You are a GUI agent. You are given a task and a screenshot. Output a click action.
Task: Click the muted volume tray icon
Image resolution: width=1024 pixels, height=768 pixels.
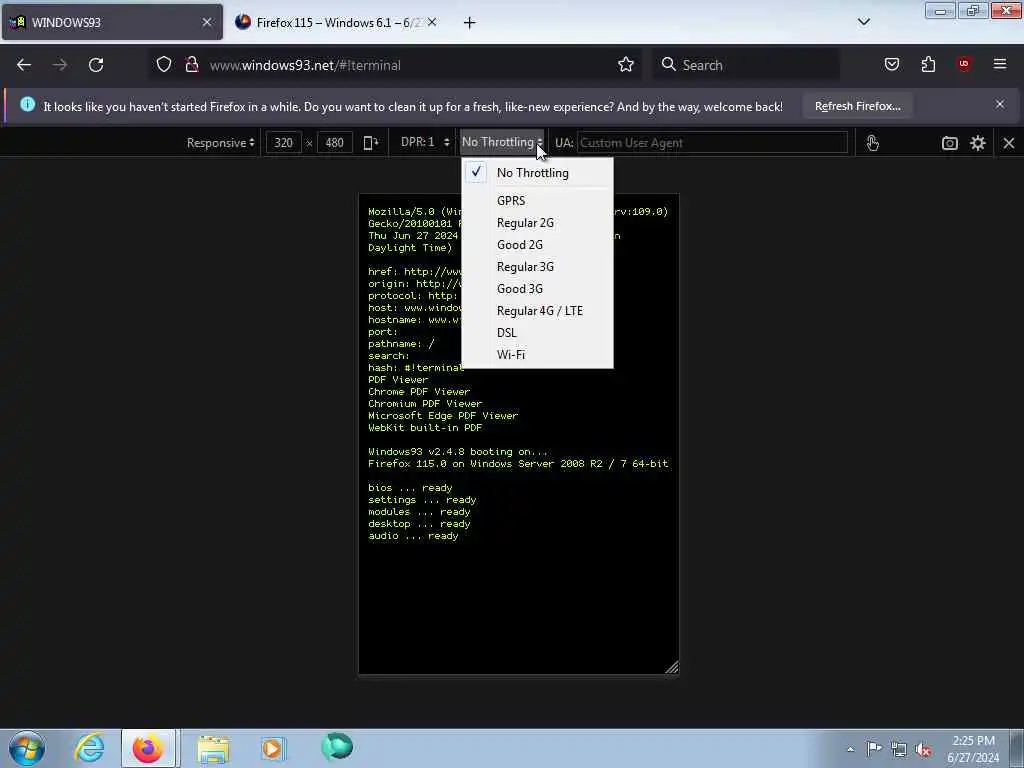[923, 750]
